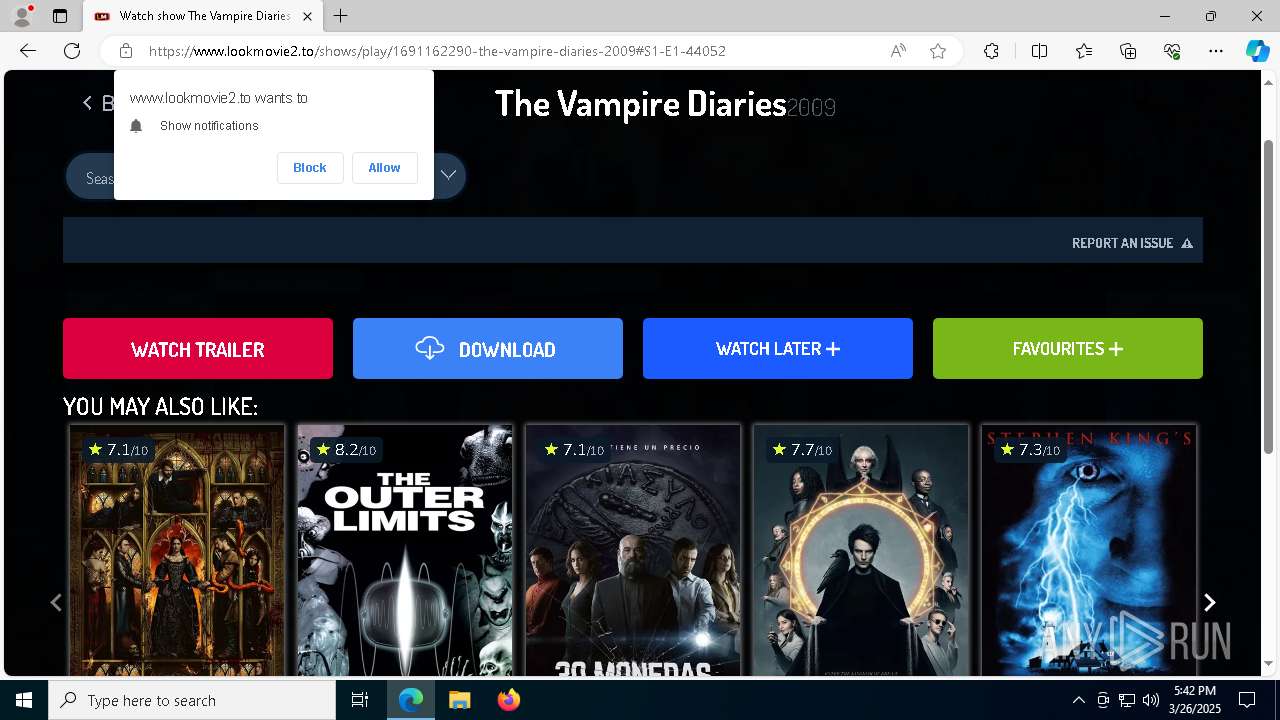Click the page vertical scrollbar

pos(1269,295)
